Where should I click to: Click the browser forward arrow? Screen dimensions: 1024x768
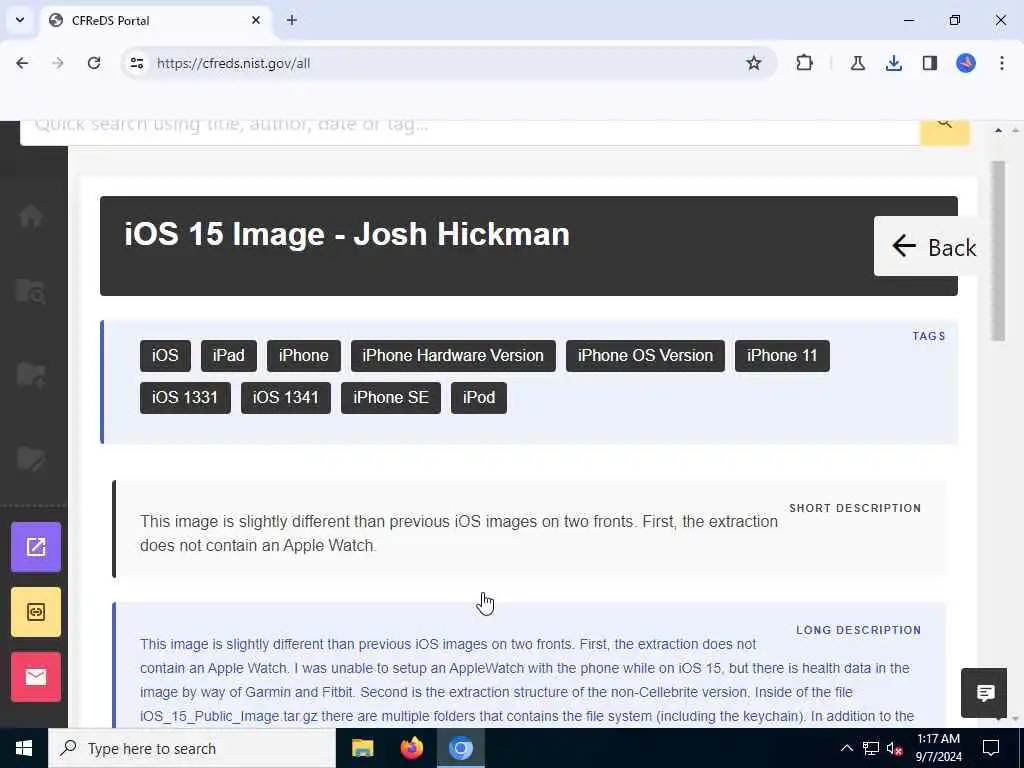57,63
